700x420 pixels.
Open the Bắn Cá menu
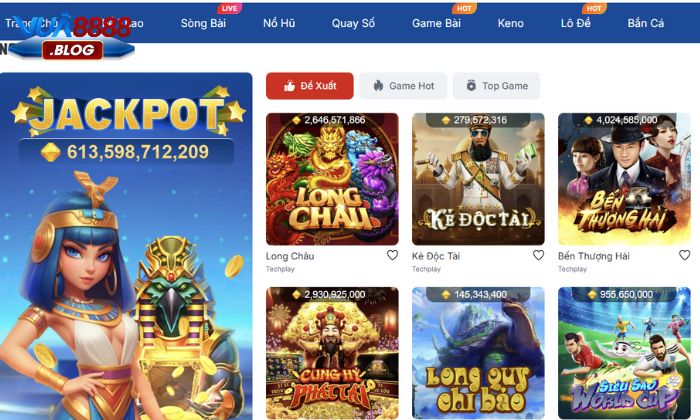coord(646,23)
